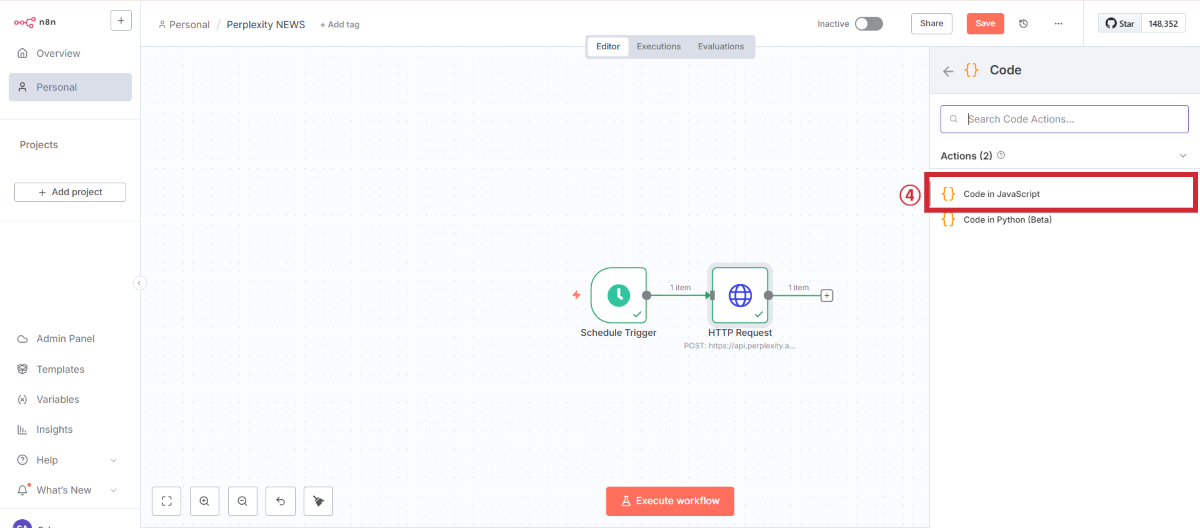Click the Execute workflow button

(669, 501)
